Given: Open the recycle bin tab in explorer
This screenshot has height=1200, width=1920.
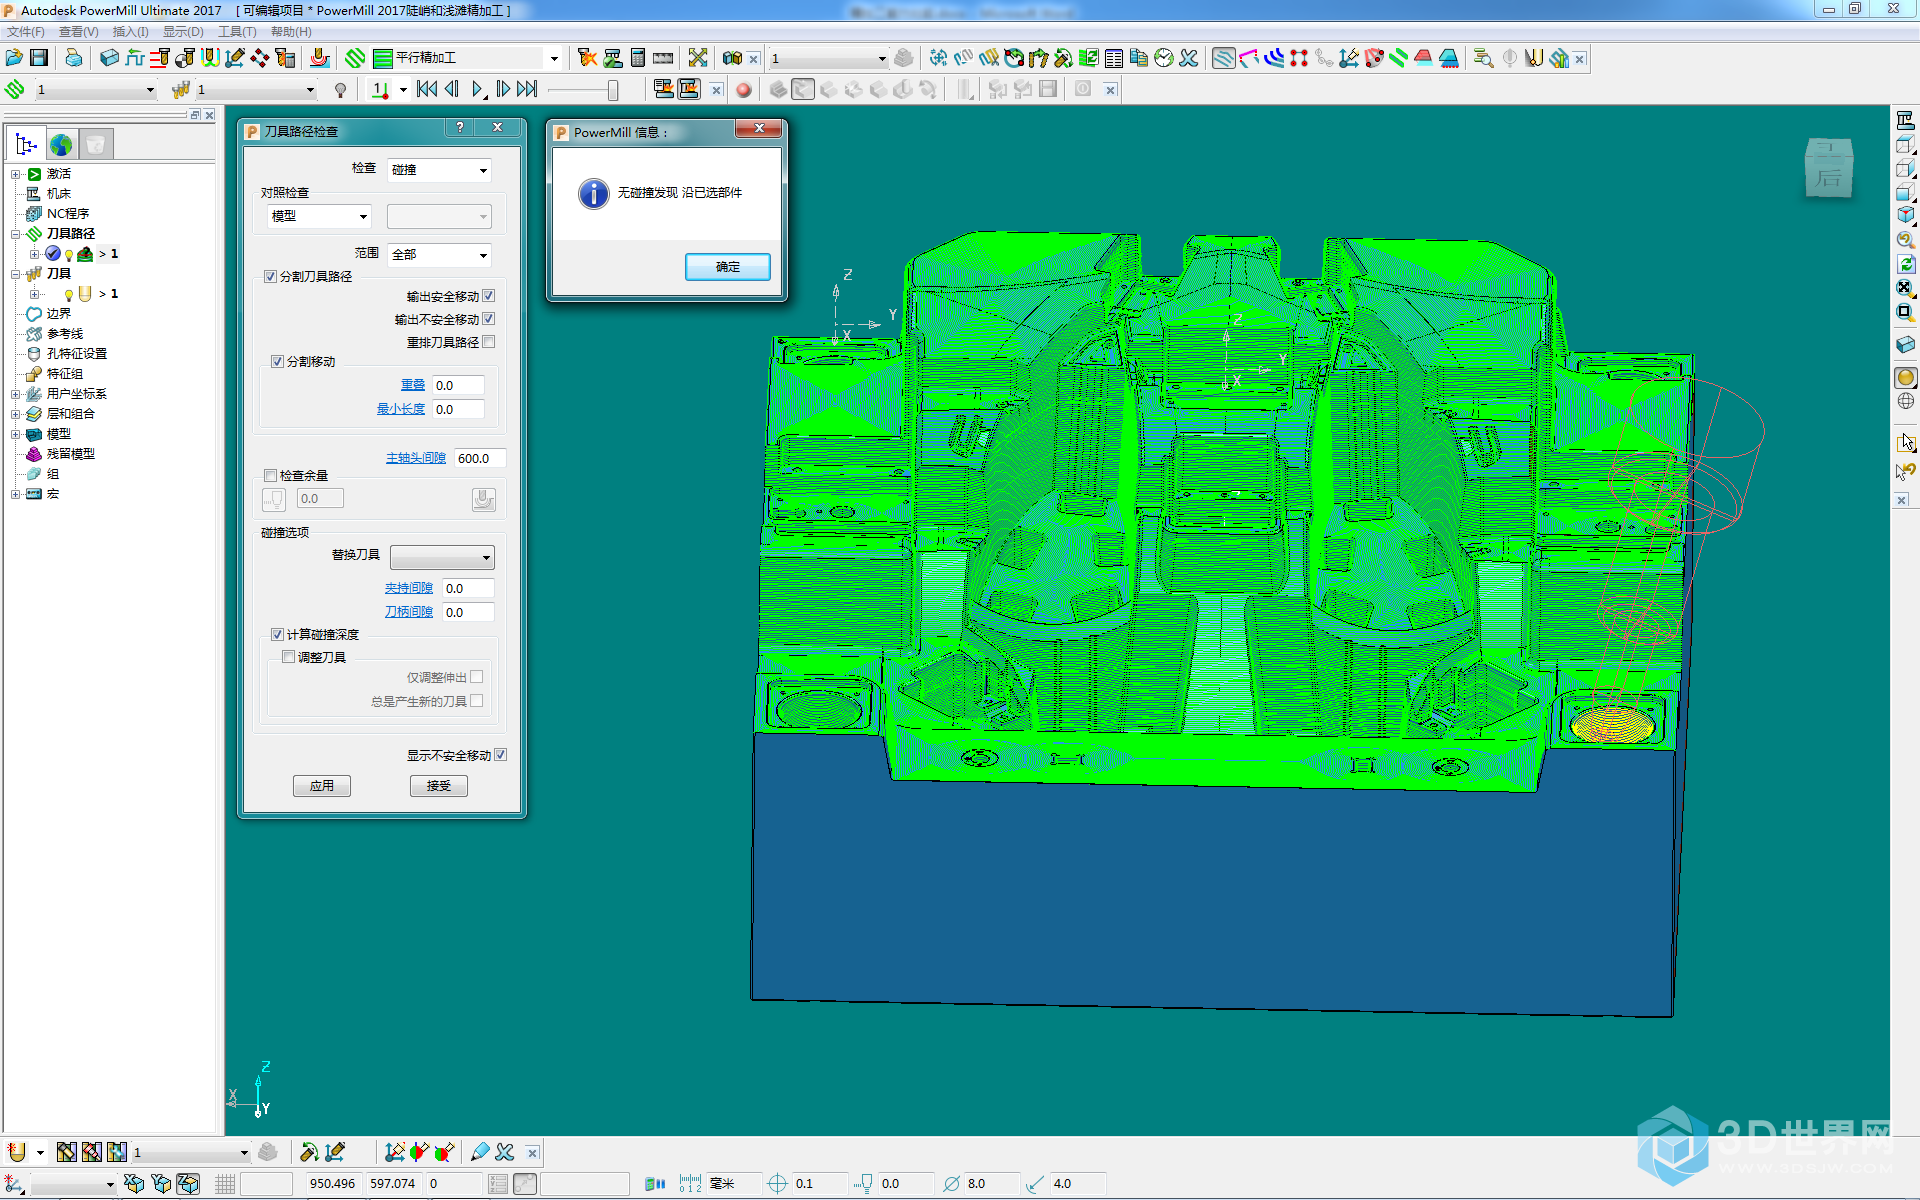Looking at the screenshot, I should (95, 144).
